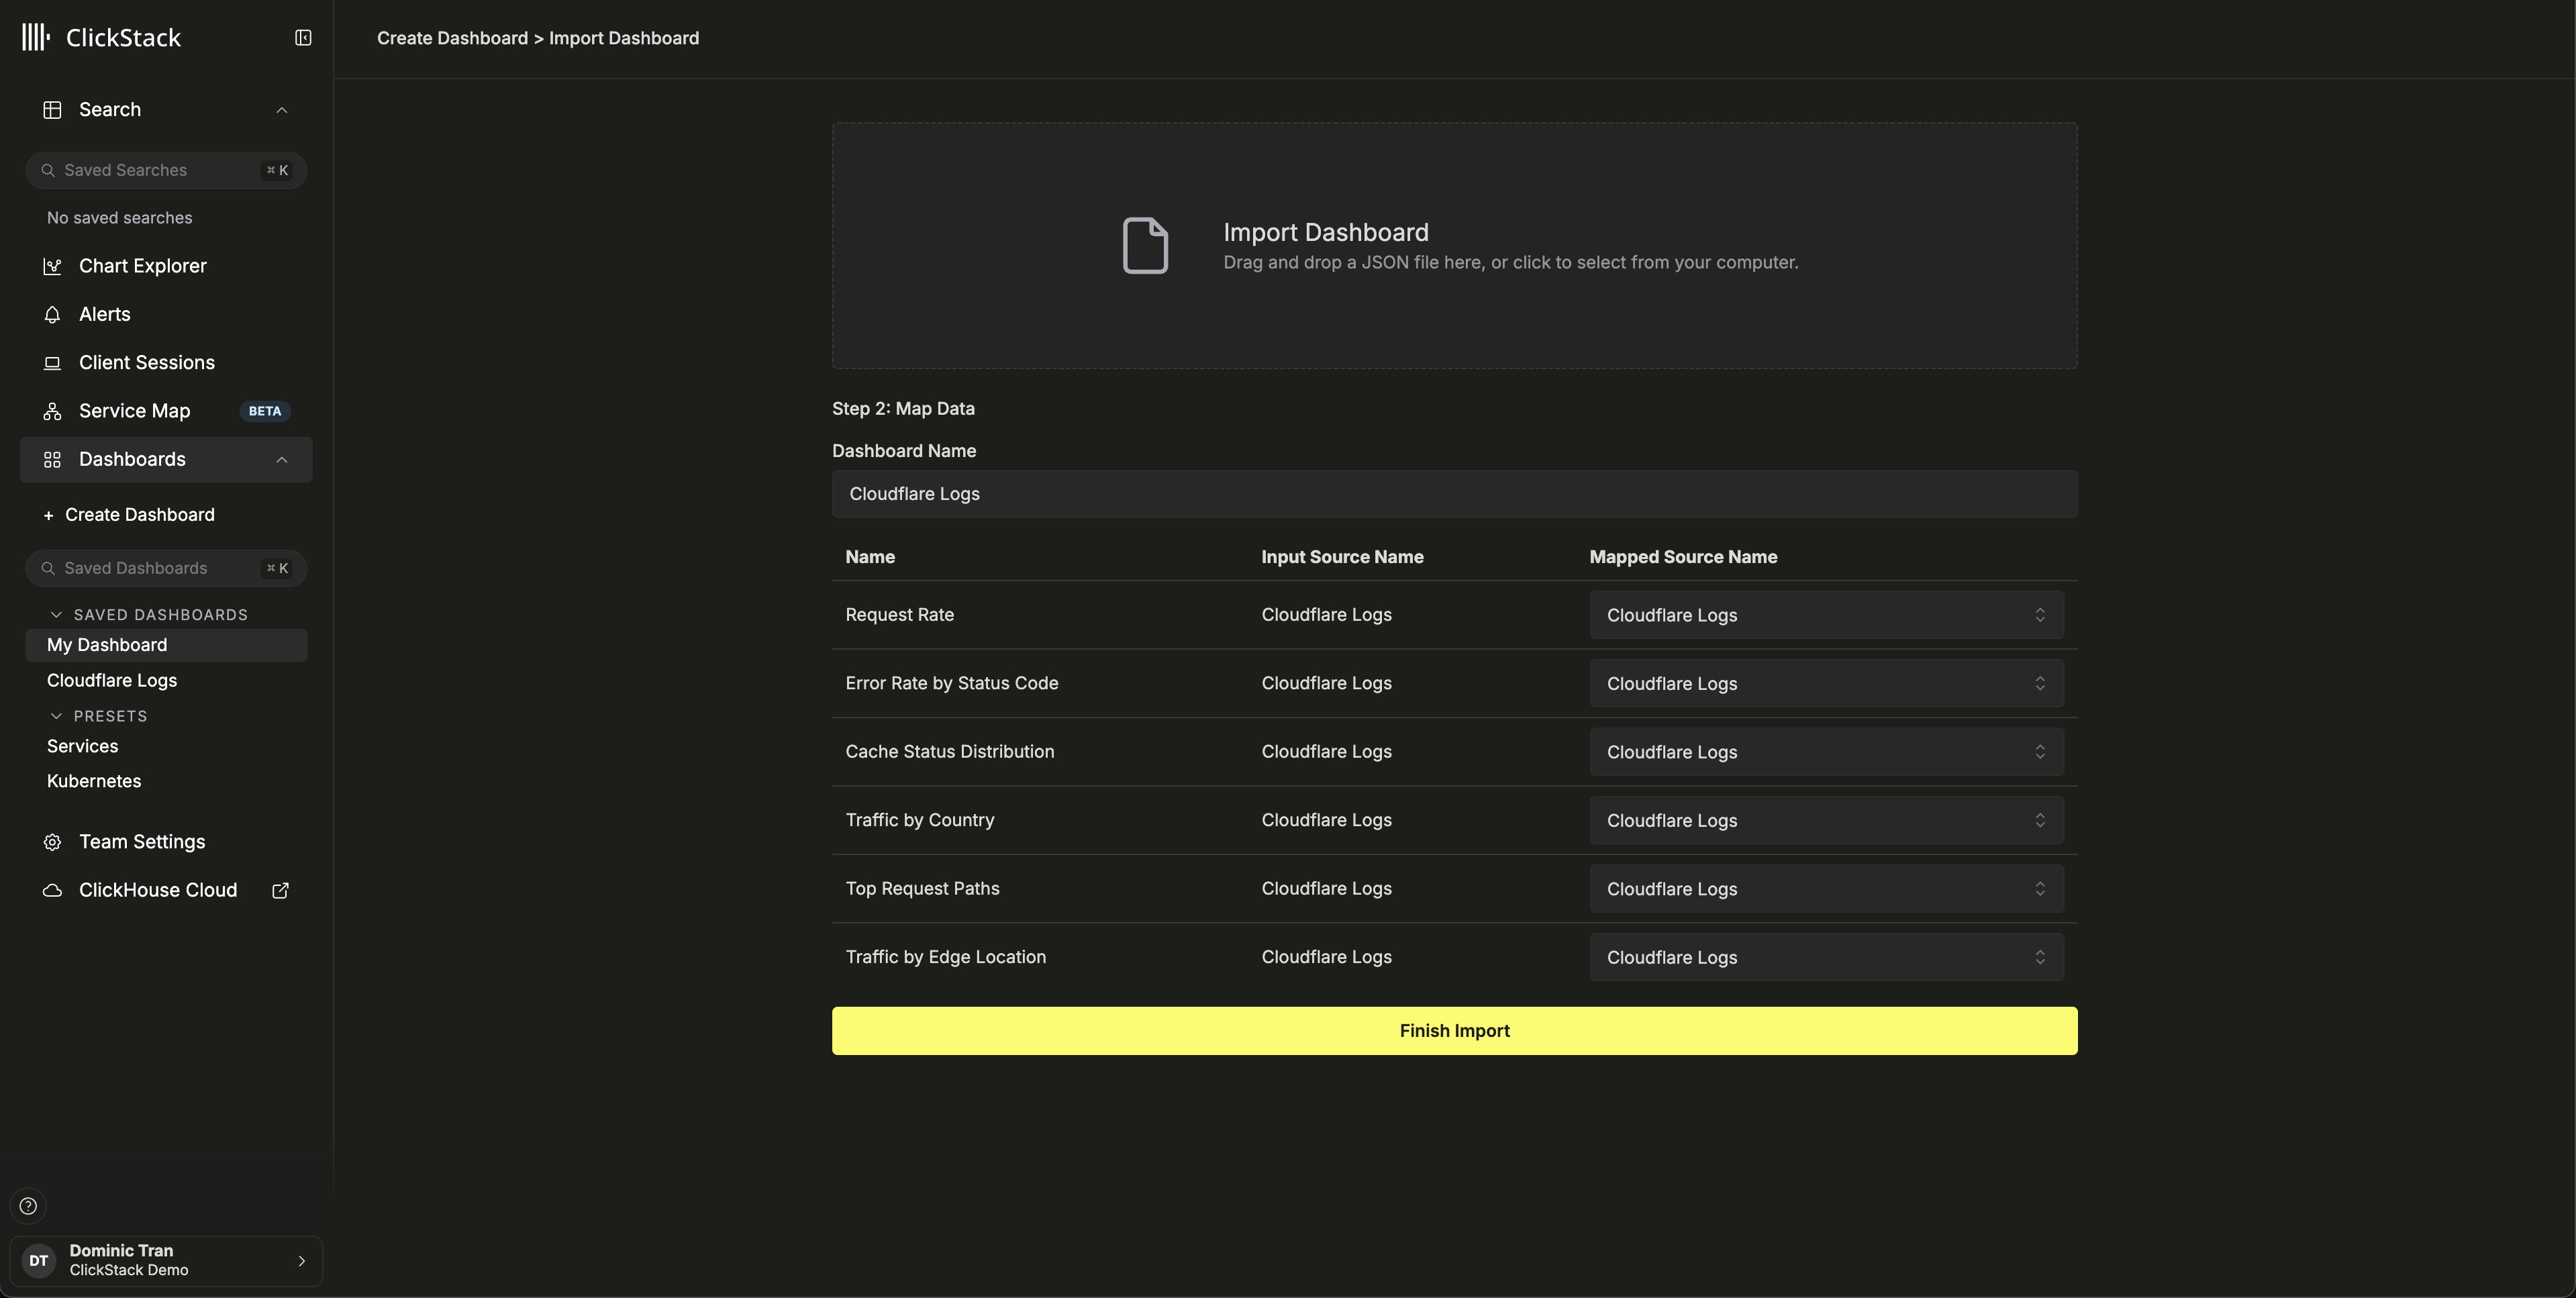Collapse the Saved Dashboards group

tap(57, 615)
